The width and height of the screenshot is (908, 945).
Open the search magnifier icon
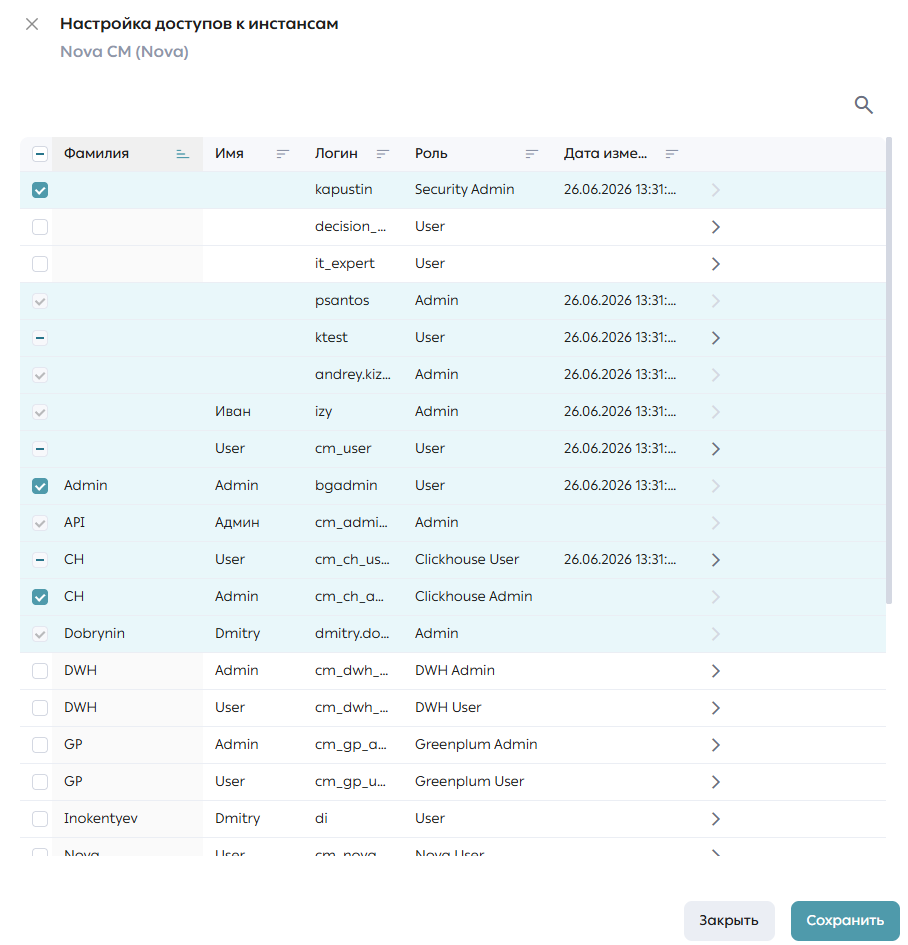(863, 105)
